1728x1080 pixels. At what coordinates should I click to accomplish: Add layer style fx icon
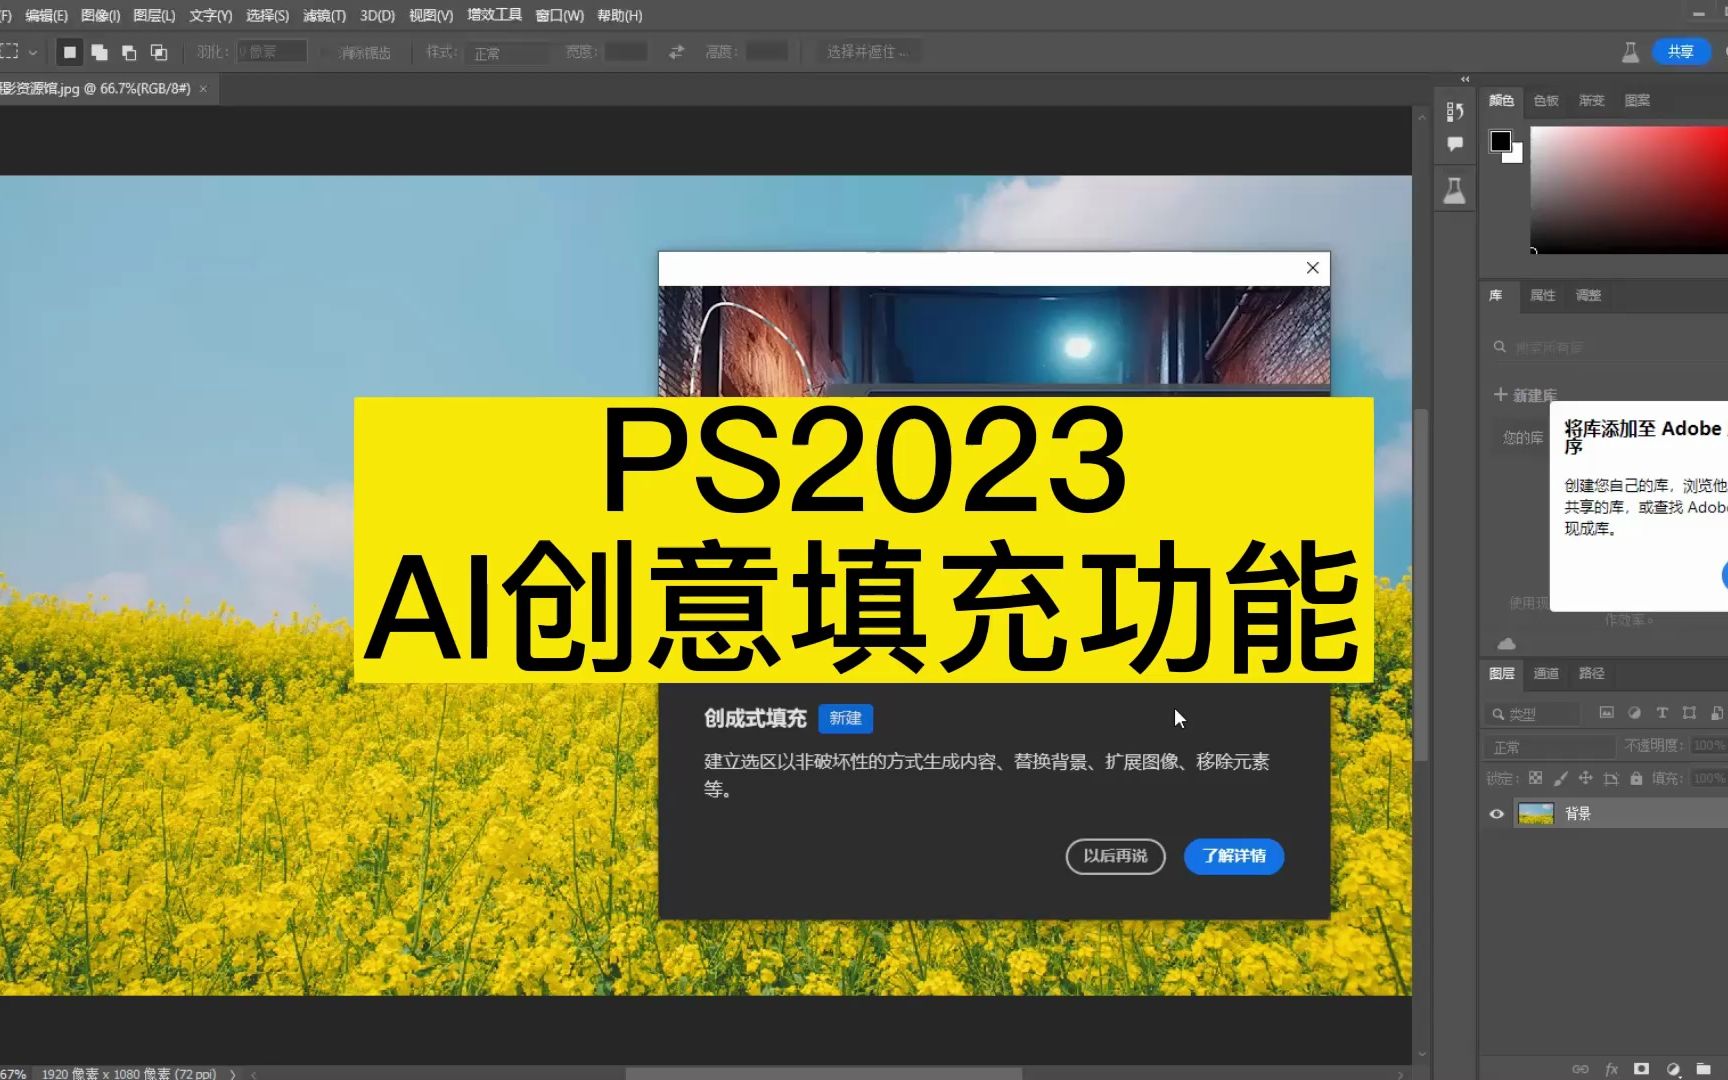pos(1611,1069)
